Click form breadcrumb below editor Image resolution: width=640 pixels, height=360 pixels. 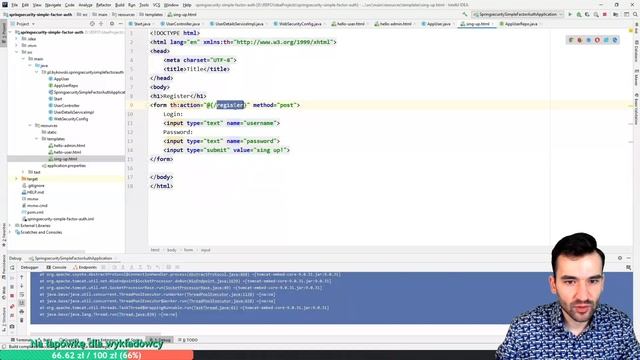(x=188, y=250)
